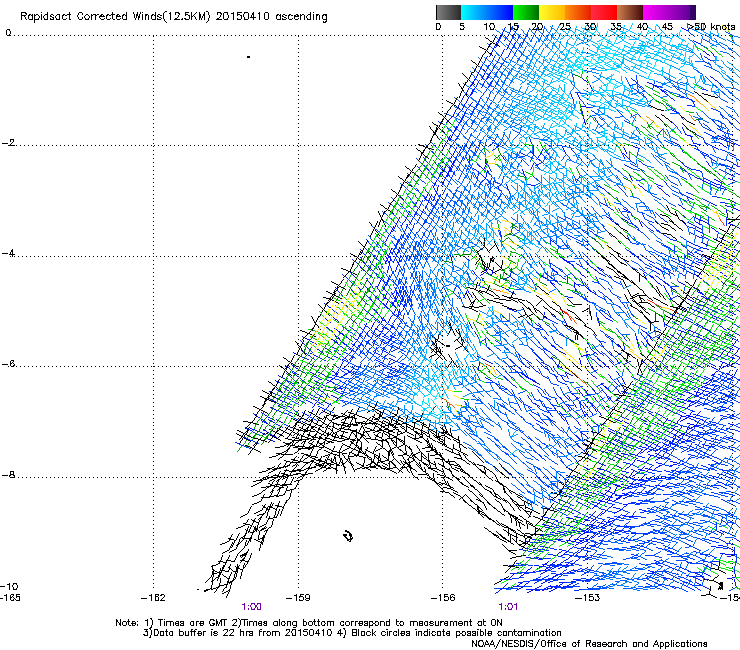
Task: Click the longitude label '-156'
Action: tap(443, 598)
